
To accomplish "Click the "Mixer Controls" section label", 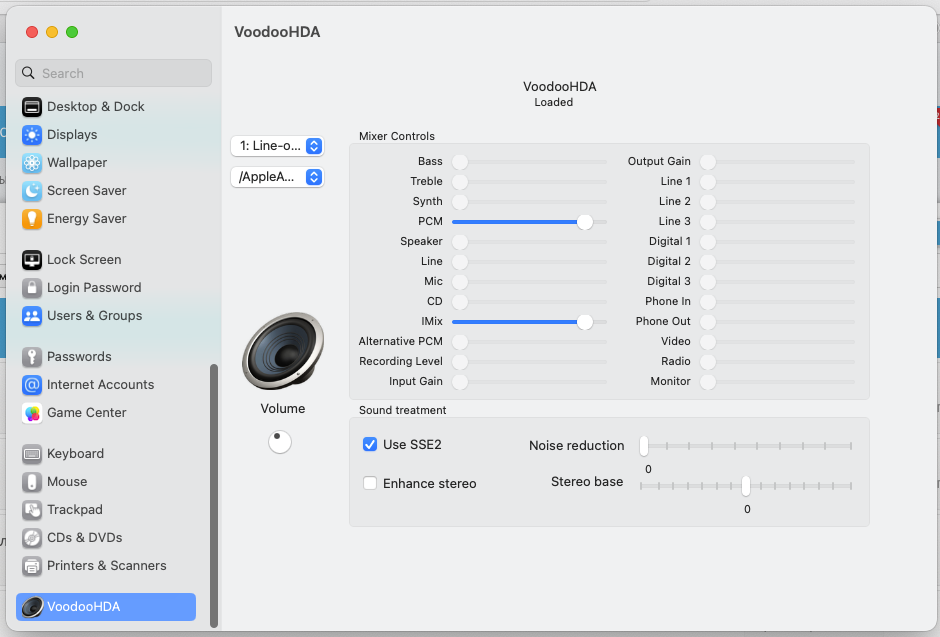I will pos(397,136).
